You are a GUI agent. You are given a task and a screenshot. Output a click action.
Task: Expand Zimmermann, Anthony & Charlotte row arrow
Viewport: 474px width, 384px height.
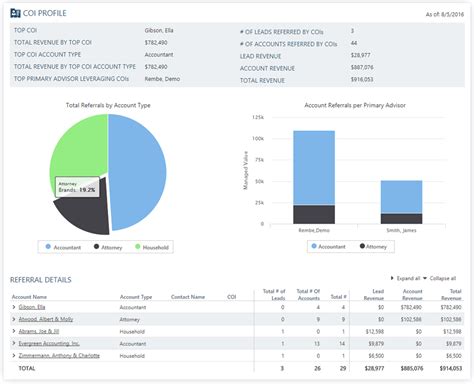(14, 355)
